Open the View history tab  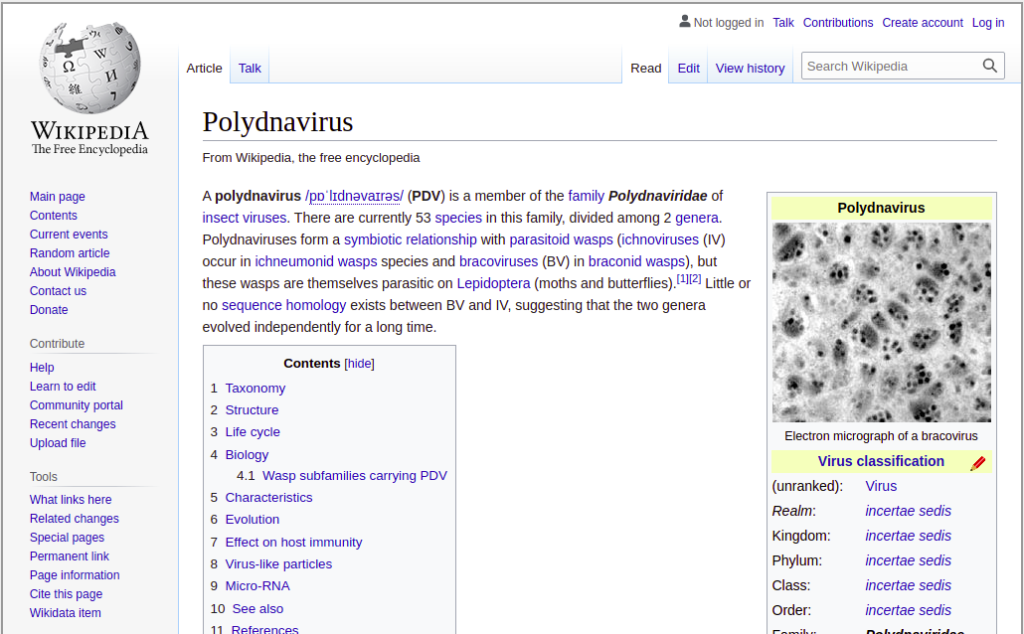[x=750, y=68]
